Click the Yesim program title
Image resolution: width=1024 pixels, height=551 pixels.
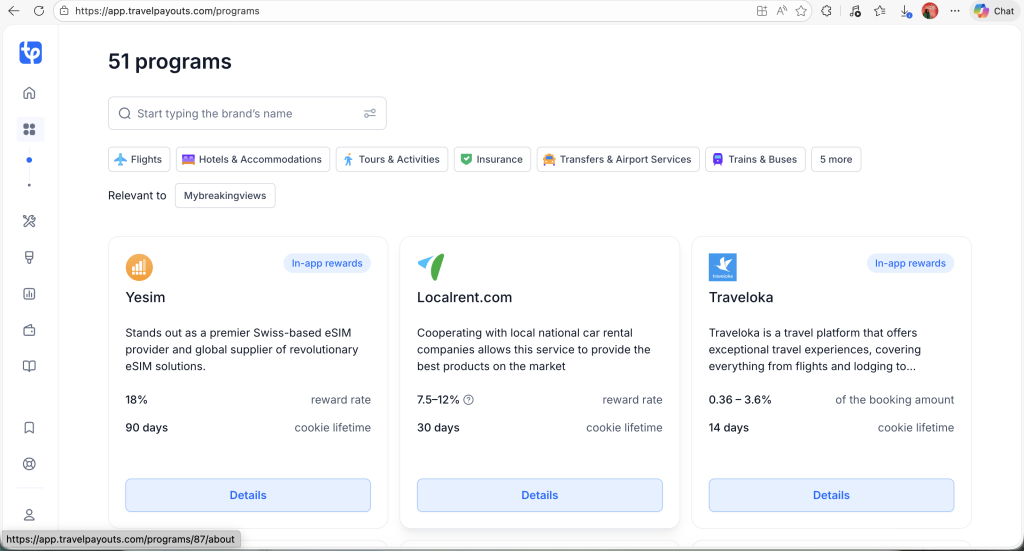pos(145,297)
